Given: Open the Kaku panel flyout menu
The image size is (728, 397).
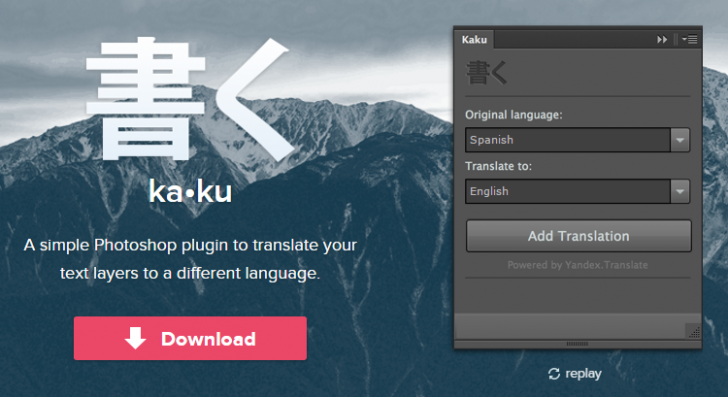Looking at the screenshot, I should point(689,40).
